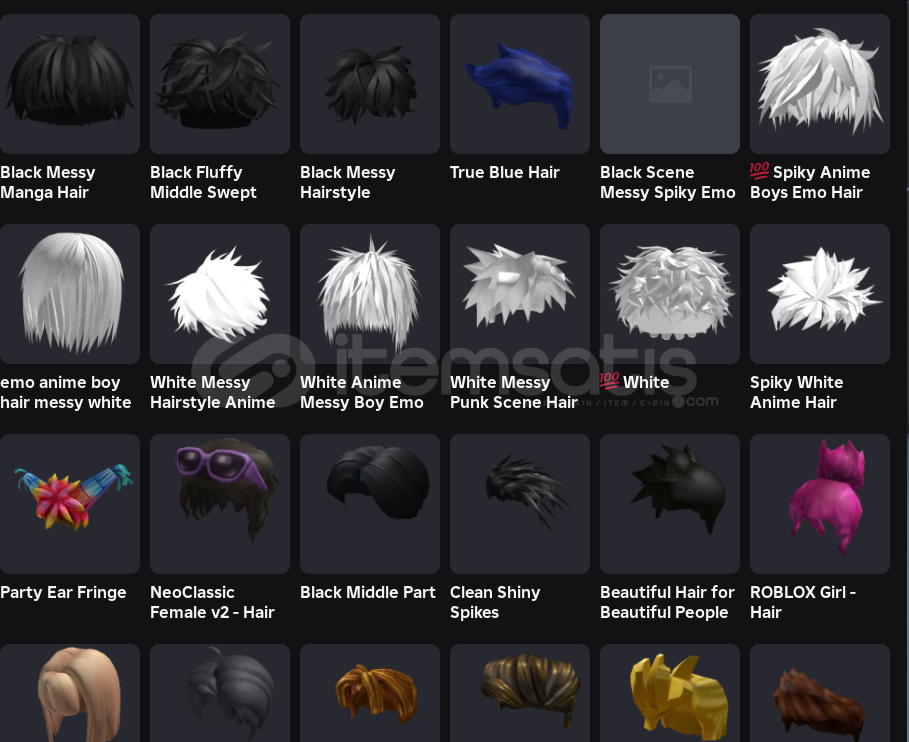Select the White Anime Messy Boy Emo image
909x742 pixels.
[370, 294]
